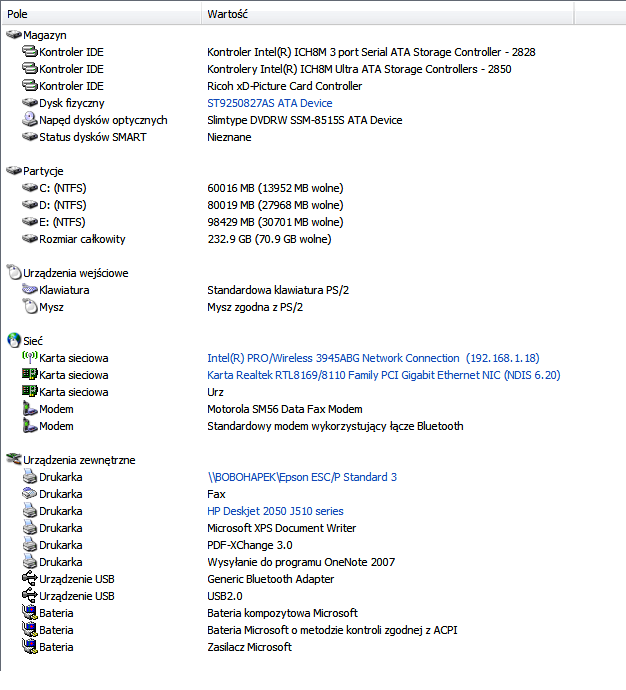Screen dimensions: 626x690
Task: Click the Microsoft XPS Document Writer value
Action: click(x=282, y=528)
